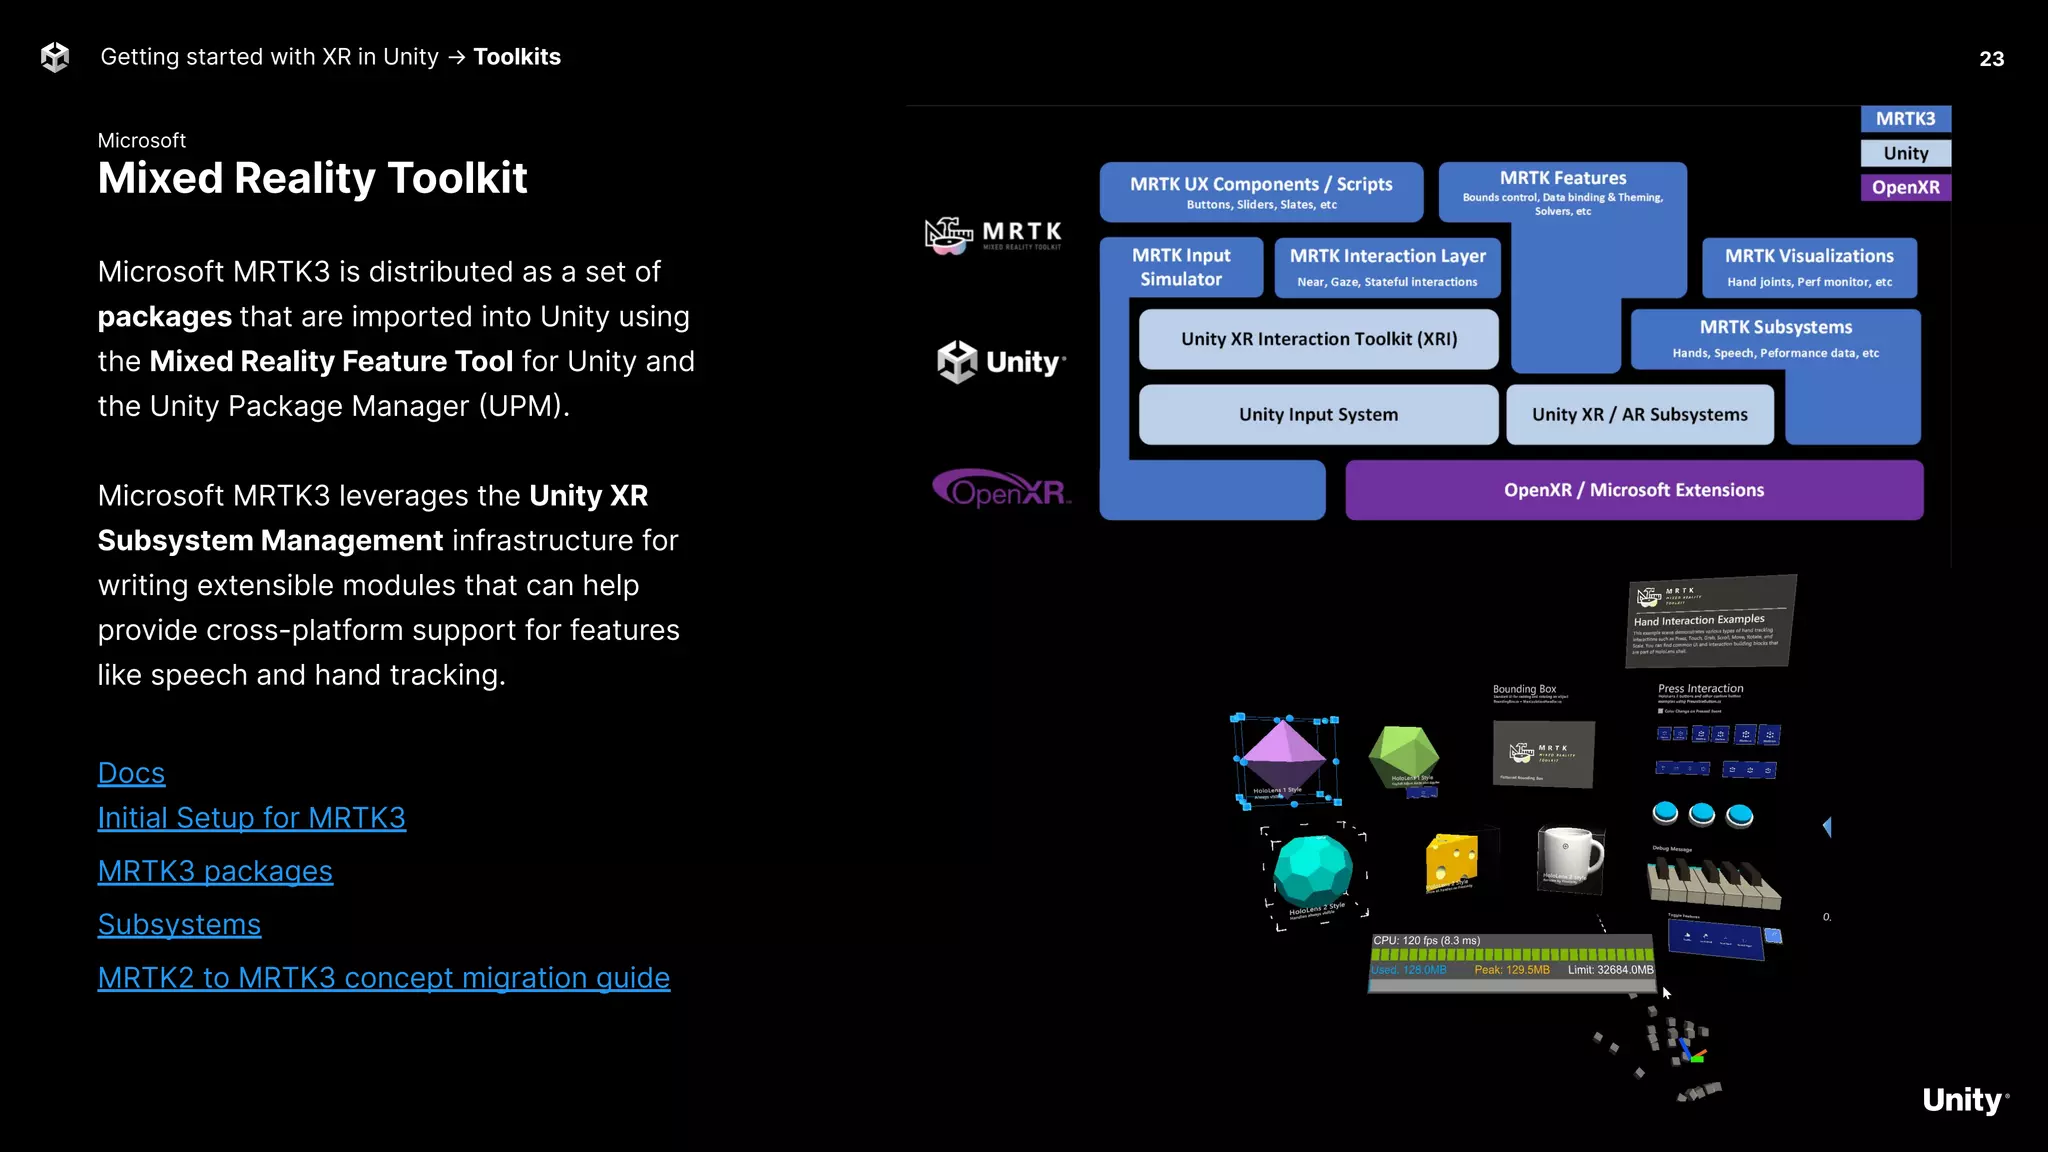Viewport: 2048px width, 1152px height.
Task: Click the blue toggle features panel below piano
Action: point(1716,939)
